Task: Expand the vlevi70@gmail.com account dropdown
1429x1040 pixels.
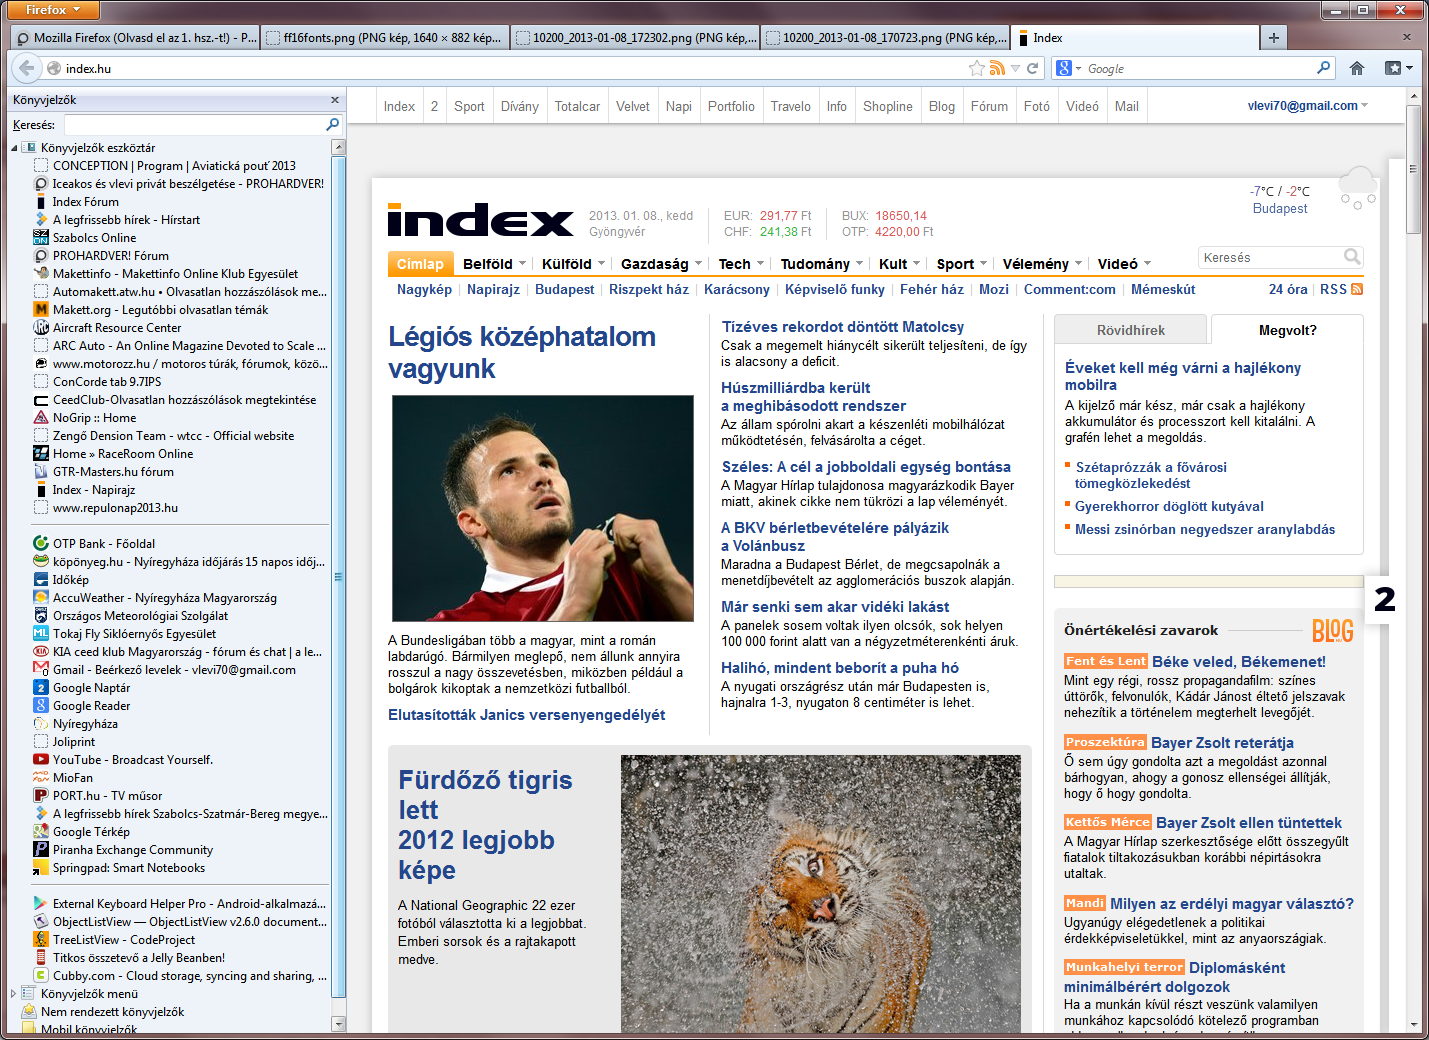Action: coord(1365,106)
